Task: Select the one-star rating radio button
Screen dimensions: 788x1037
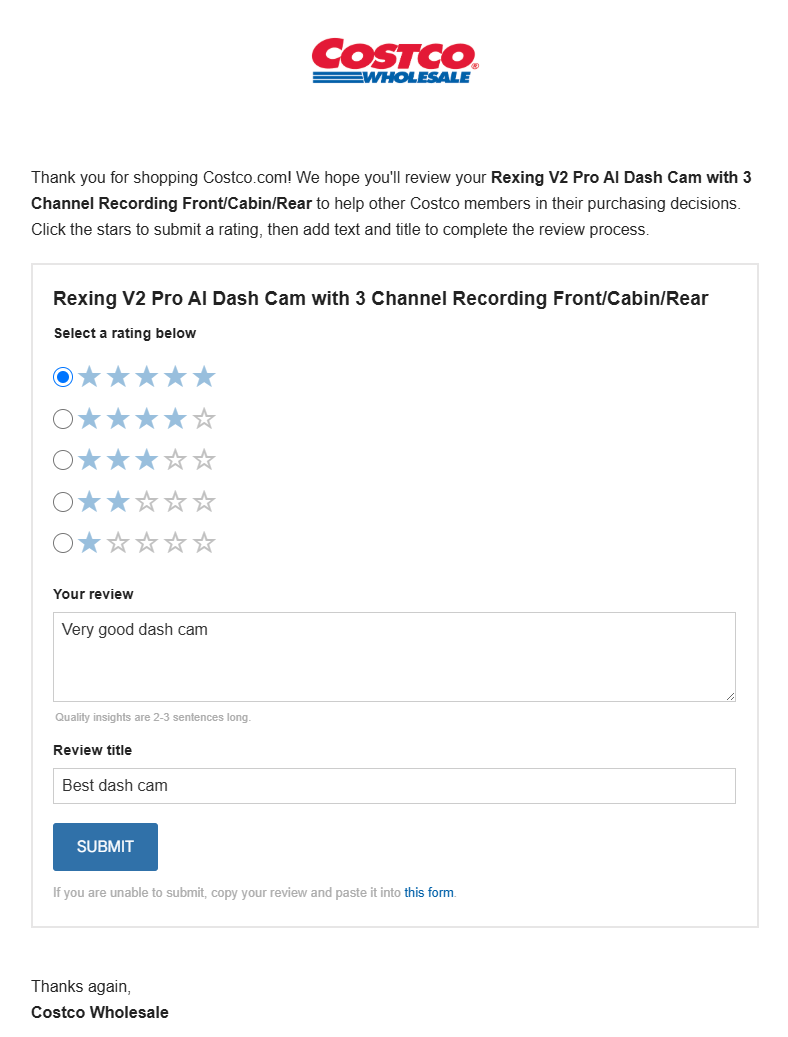Action: click(63, 543)
